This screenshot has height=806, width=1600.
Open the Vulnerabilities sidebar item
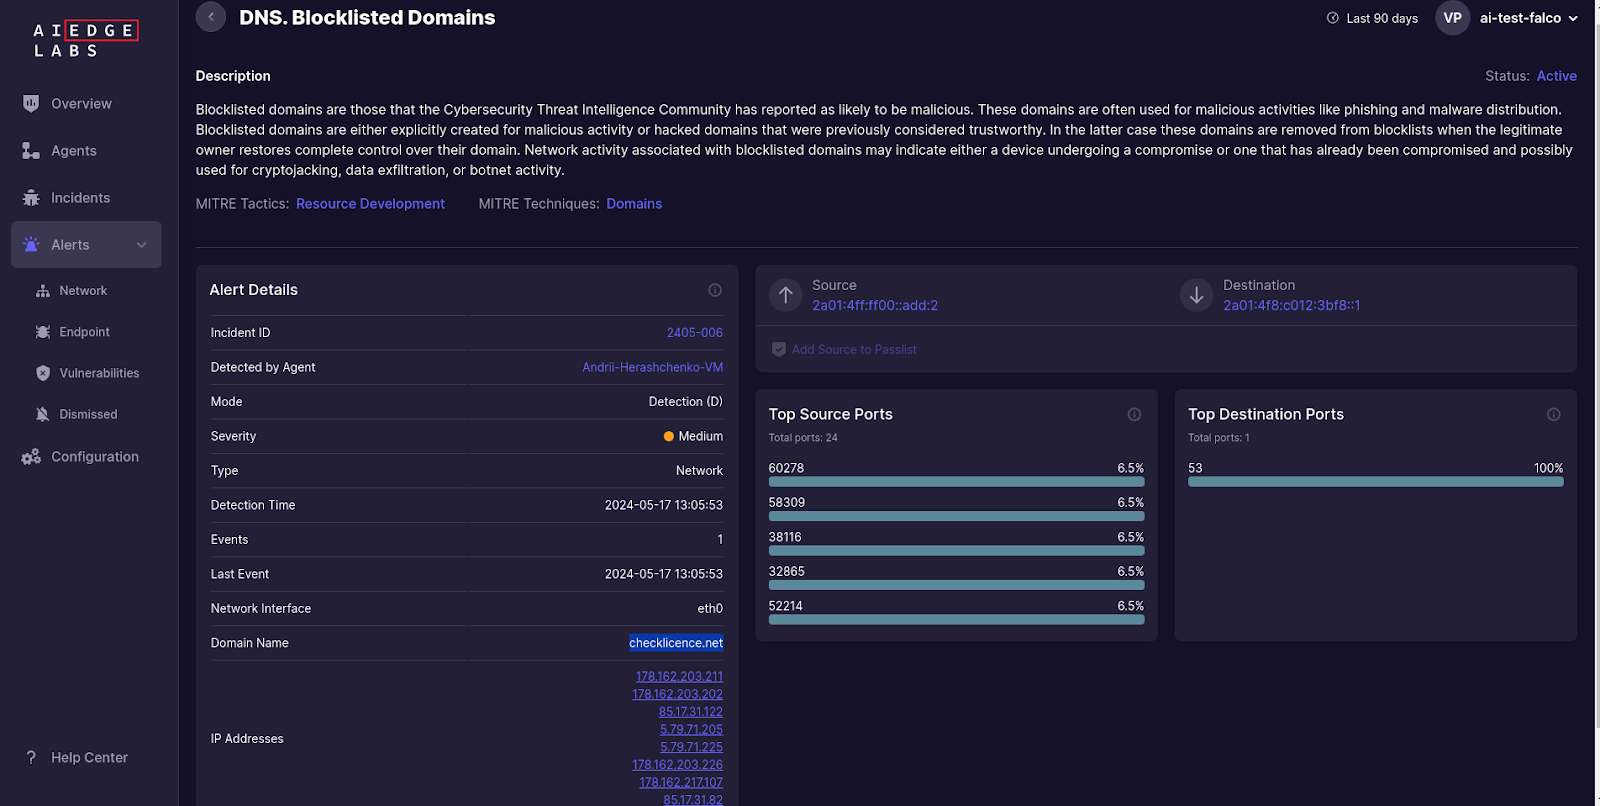point(99,373)
